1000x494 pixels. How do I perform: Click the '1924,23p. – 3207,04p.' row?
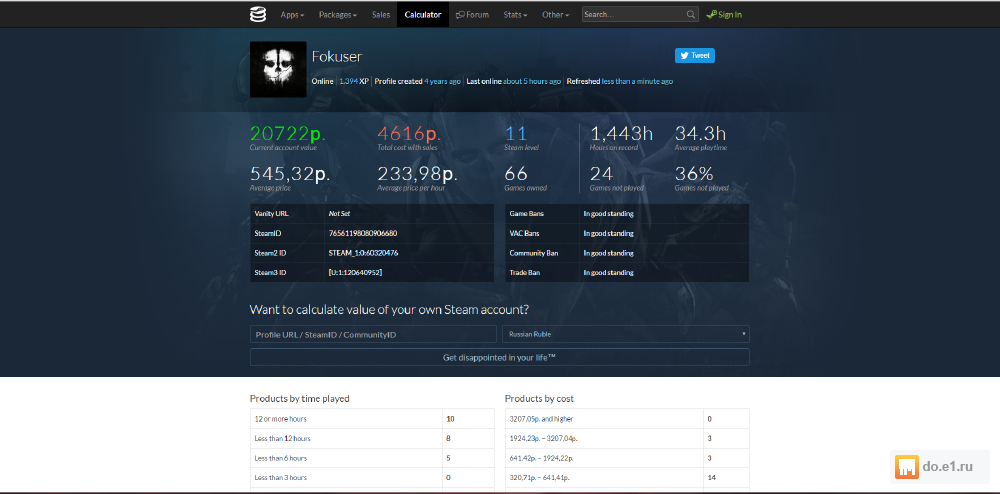coord(627,439)
